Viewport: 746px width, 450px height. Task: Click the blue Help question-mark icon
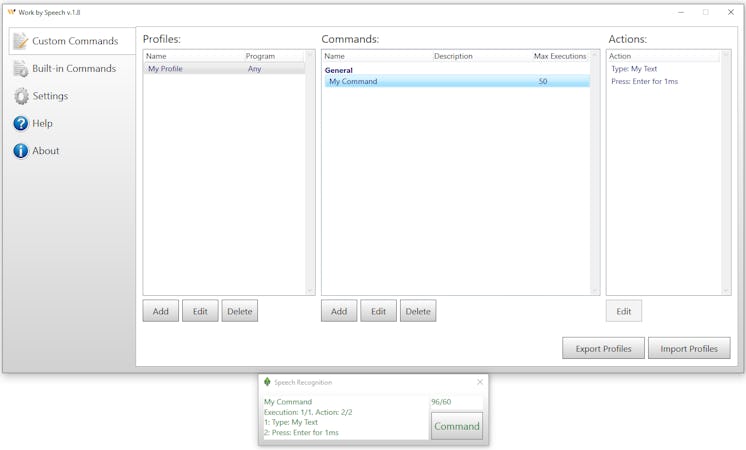coord(20,124)
